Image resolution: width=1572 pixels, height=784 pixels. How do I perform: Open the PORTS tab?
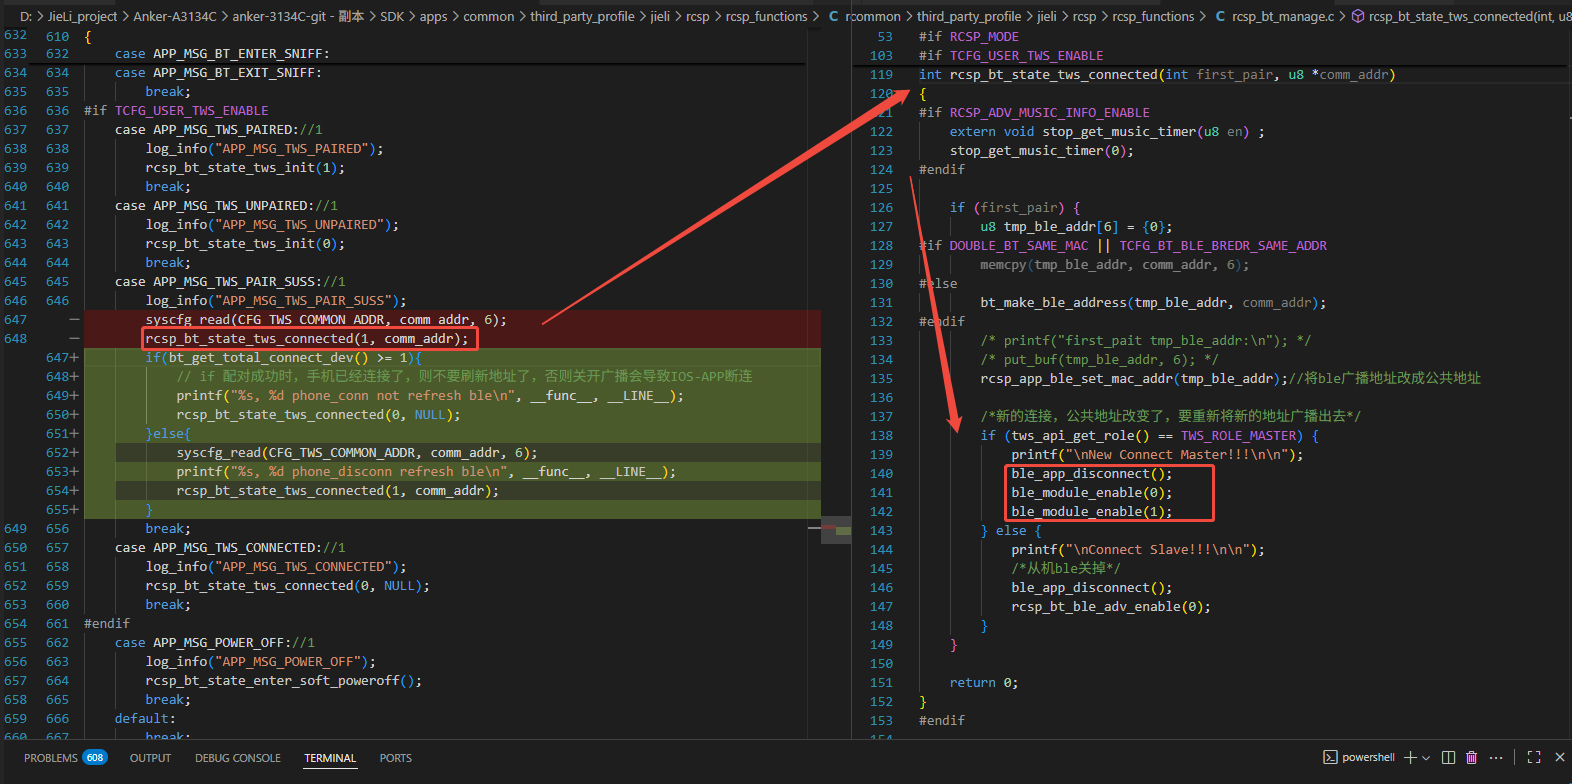pos(396,758)
